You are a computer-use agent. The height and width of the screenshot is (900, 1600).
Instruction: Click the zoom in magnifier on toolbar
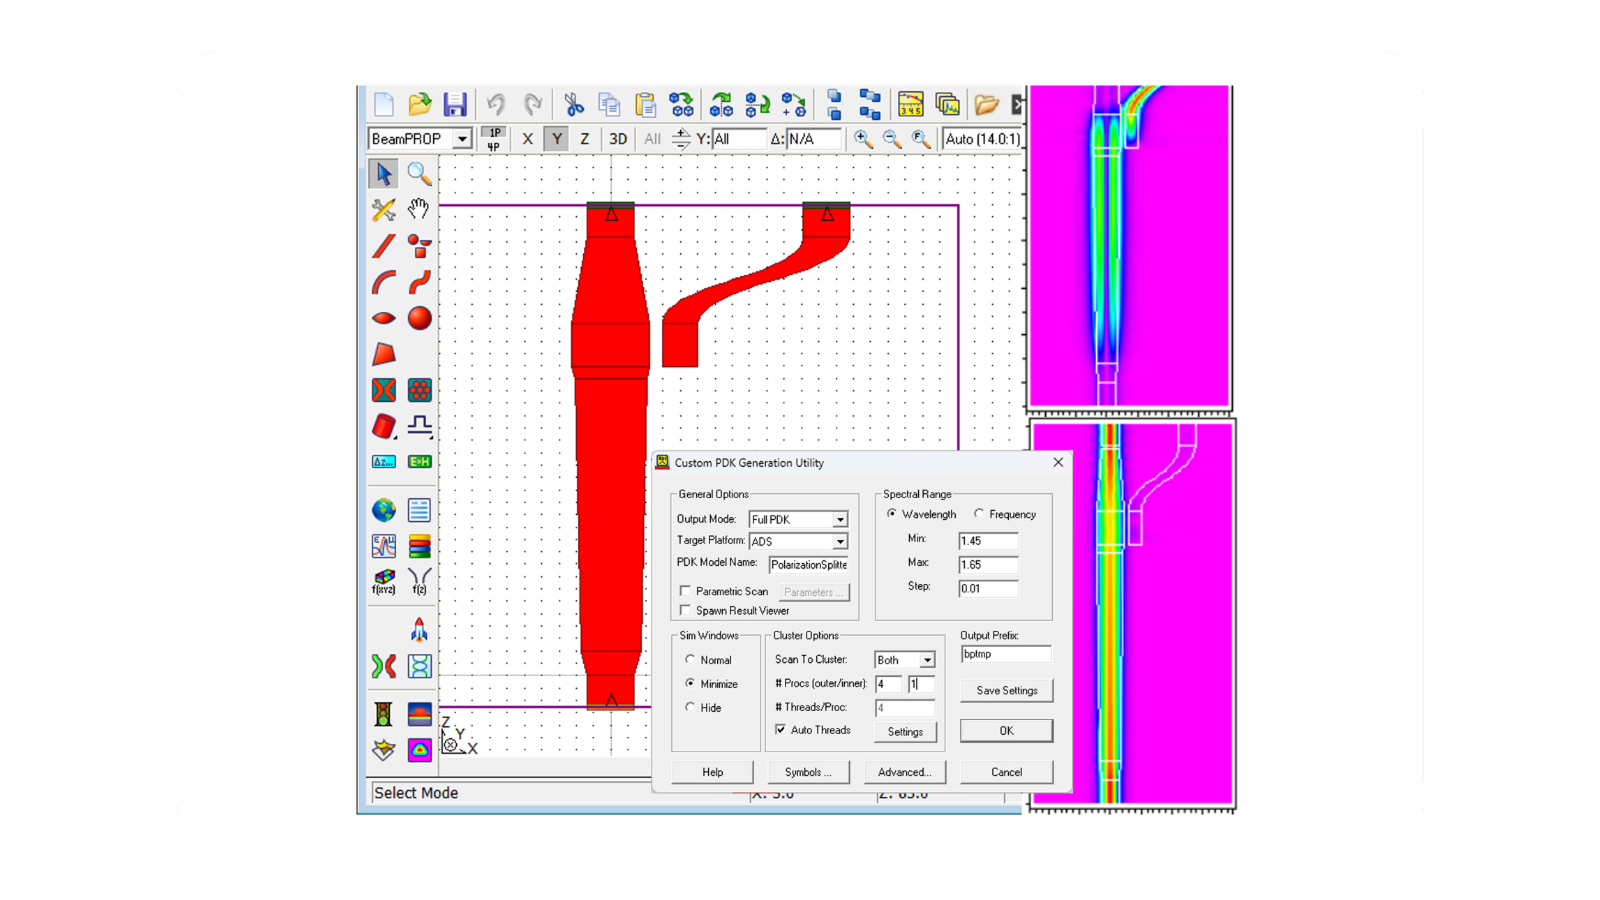[863, 140]
